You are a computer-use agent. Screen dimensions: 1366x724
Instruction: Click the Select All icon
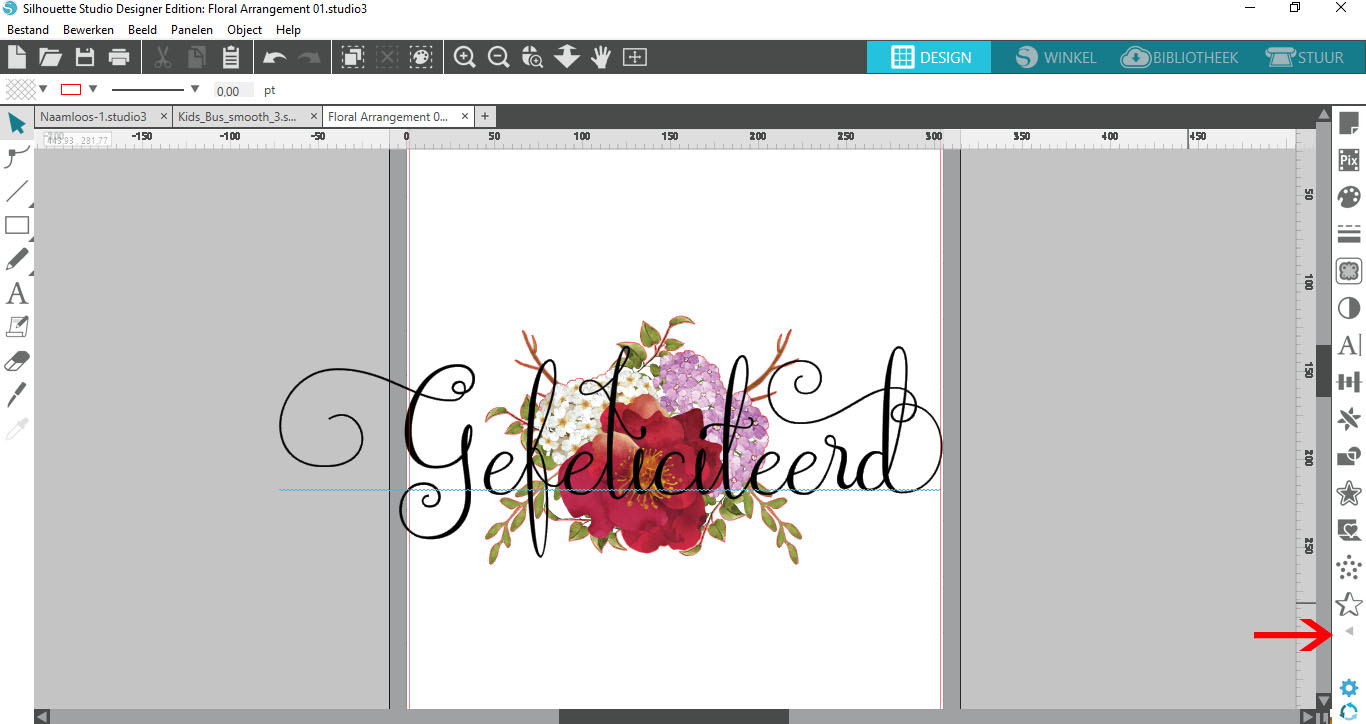pyautogui.click(x=353, y=57)
